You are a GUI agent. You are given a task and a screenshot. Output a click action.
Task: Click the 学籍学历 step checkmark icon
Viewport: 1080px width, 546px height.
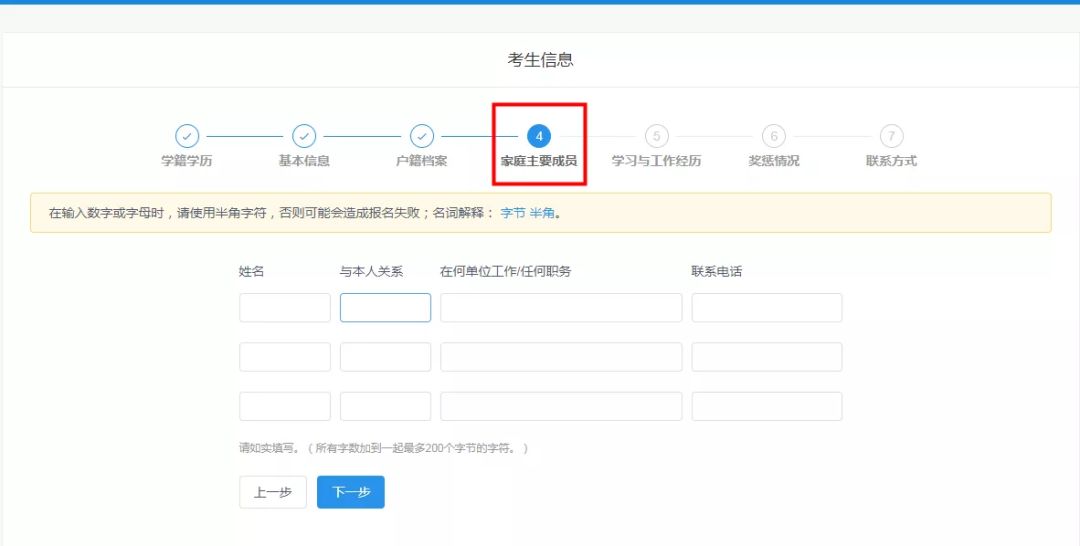coord(187,136)
